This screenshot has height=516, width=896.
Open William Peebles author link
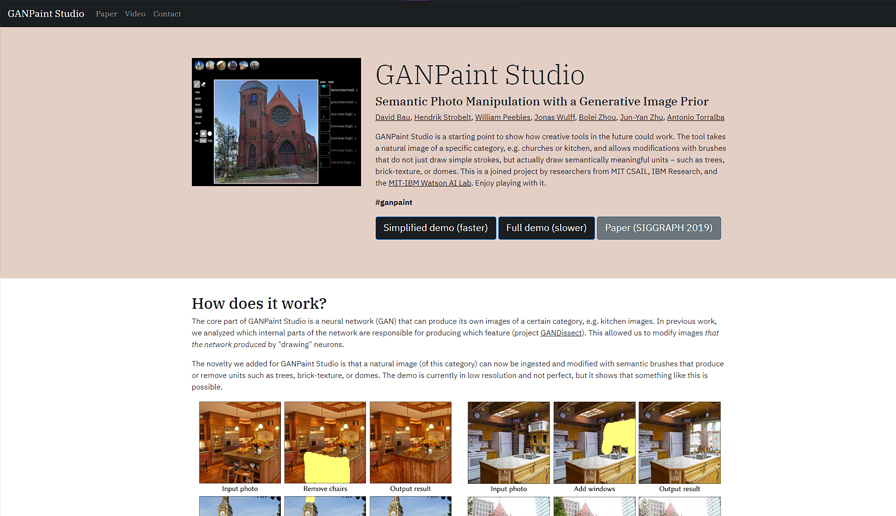[503, 117]
